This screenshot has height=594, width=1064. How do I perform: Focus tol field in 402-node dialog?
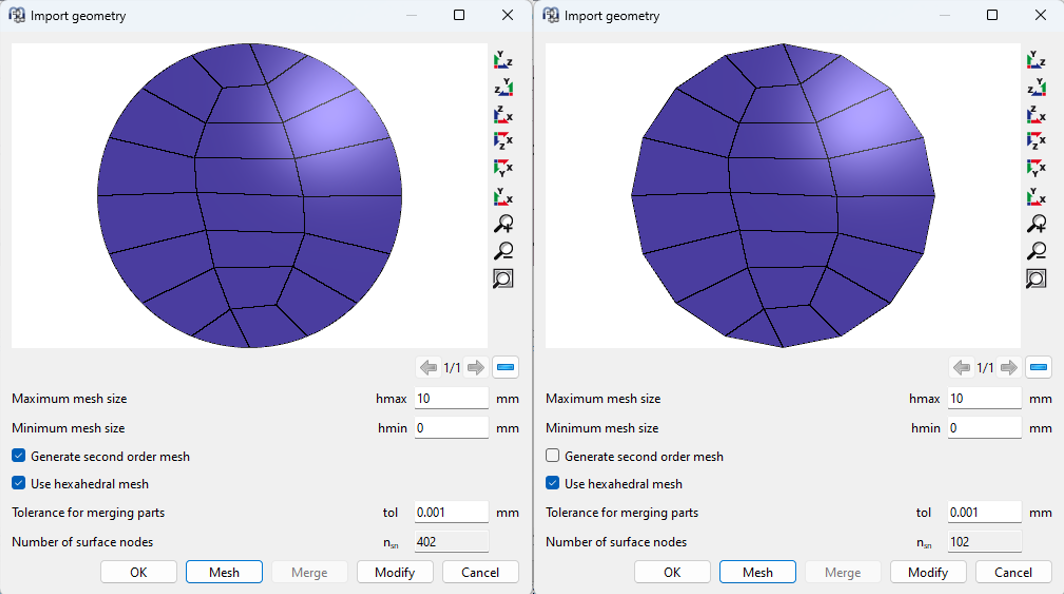pyautogui.click(x=451, y=512)
